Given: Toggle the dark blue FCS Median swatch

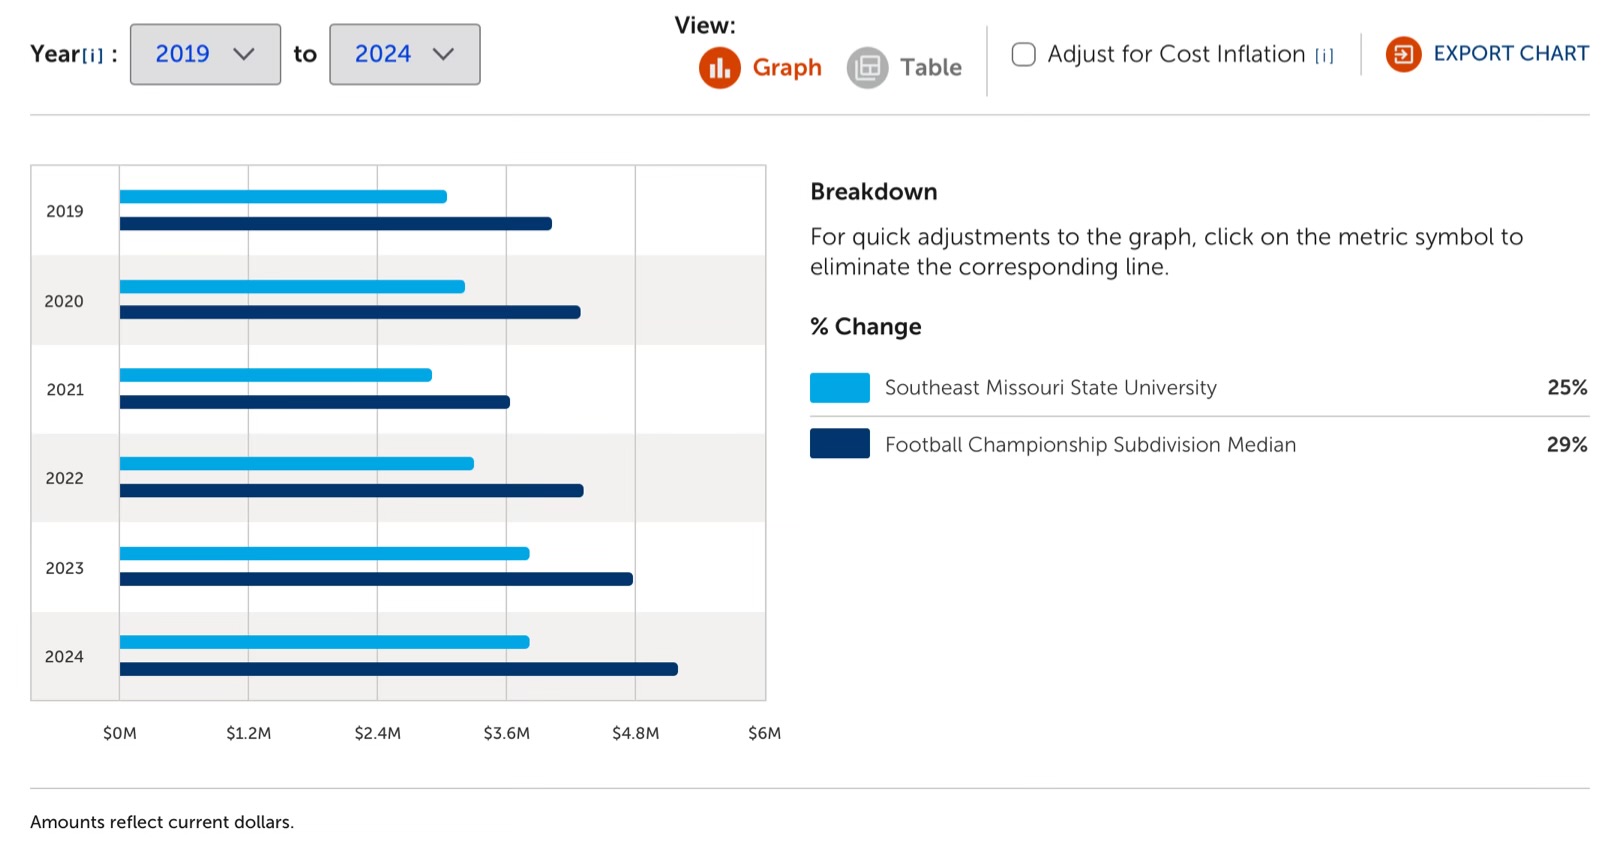Looking at the screenshot, I should [839, 444].
